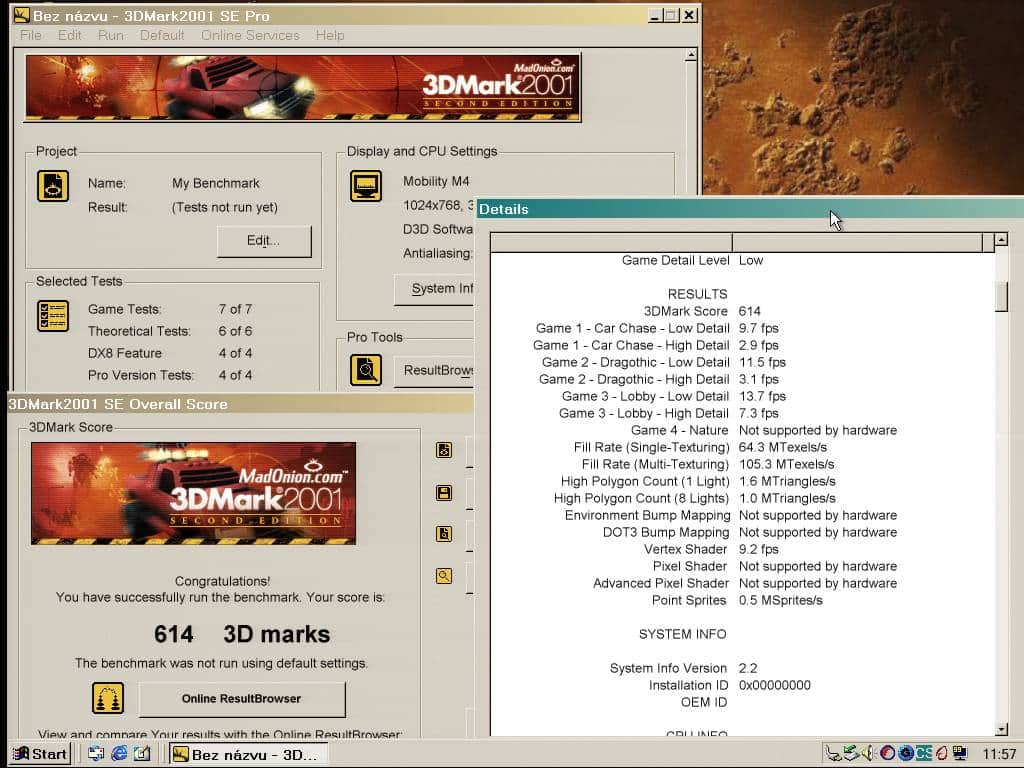Screen dimensions: 1024x768
Task: Click the MadOnion 3DMark2001 banner in Overall Score
Action: click(x=193, y=493)
